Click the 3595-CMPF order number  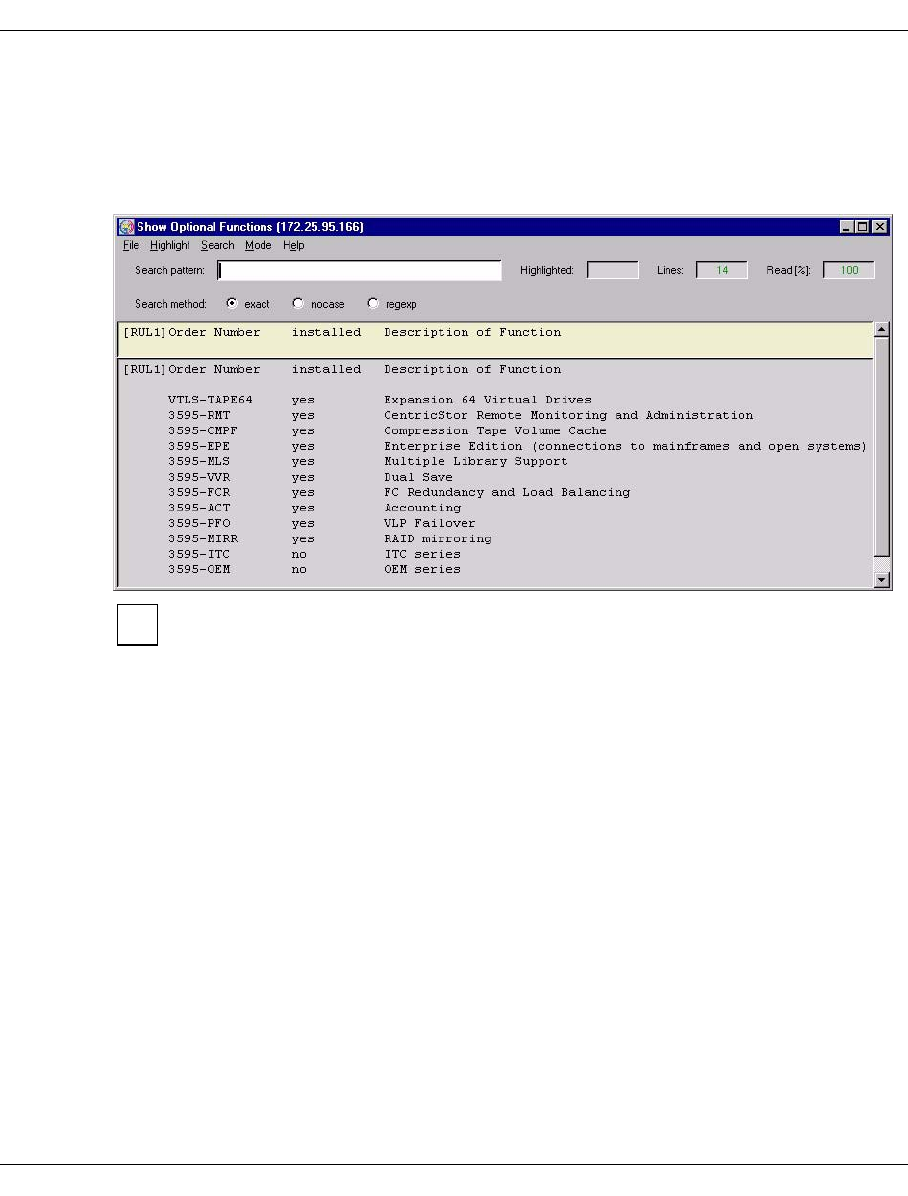203,431
